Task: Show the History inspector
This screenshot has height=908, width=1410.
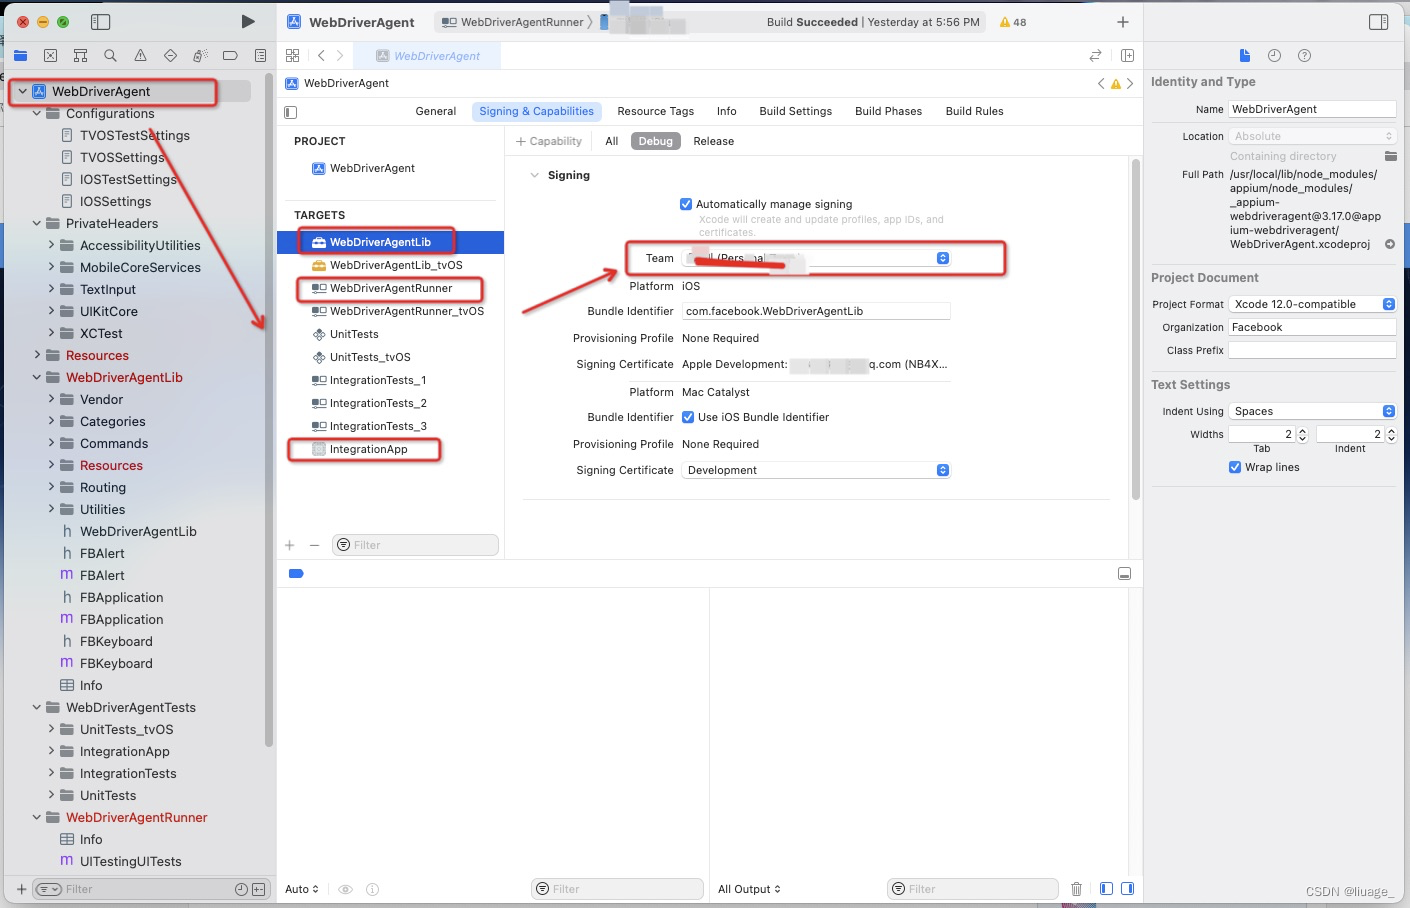Action: [1274, 56]
